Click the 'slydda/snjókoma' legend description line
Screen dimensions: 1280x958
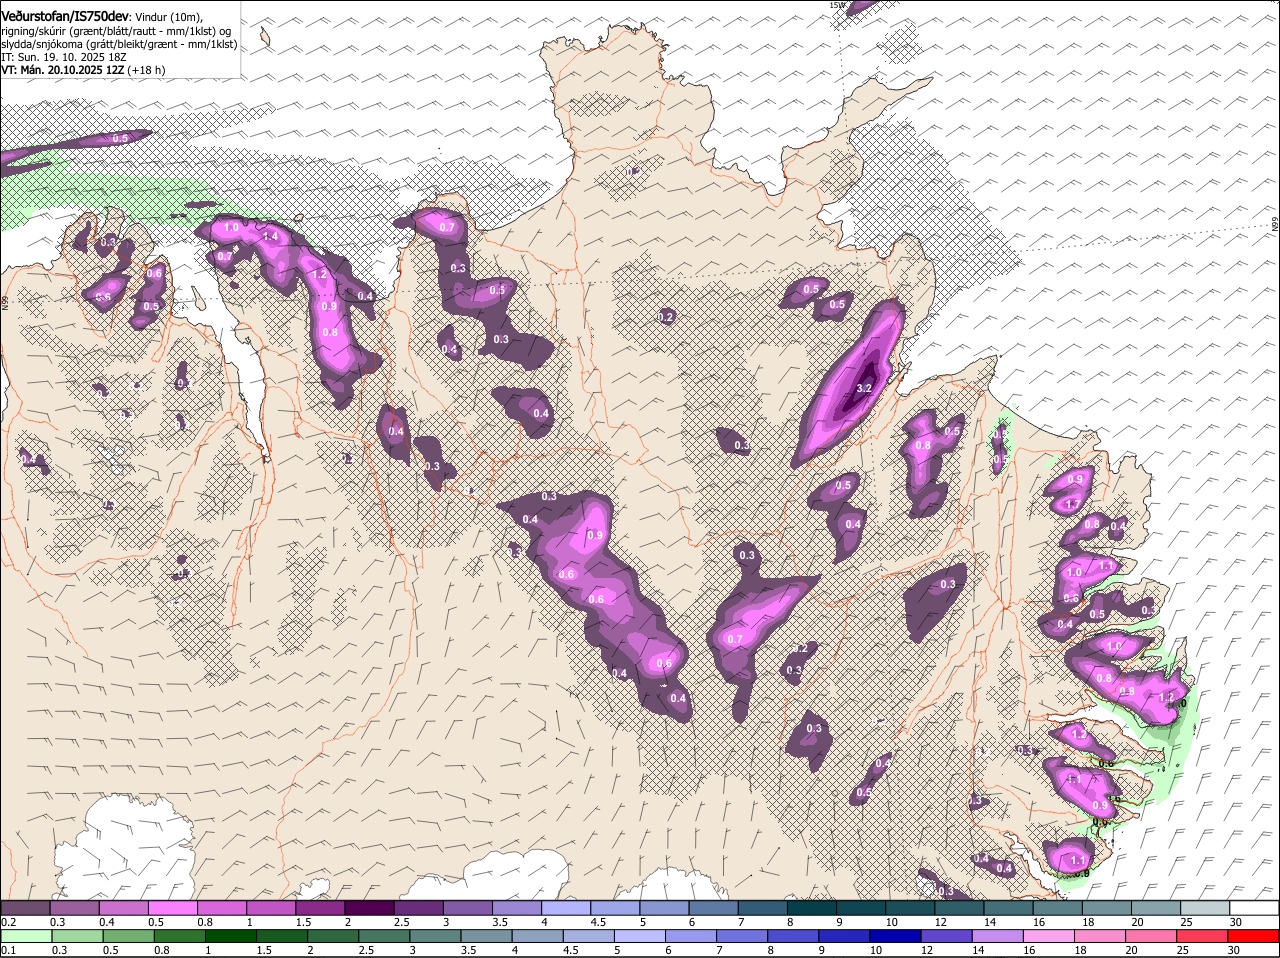(119, 44)
